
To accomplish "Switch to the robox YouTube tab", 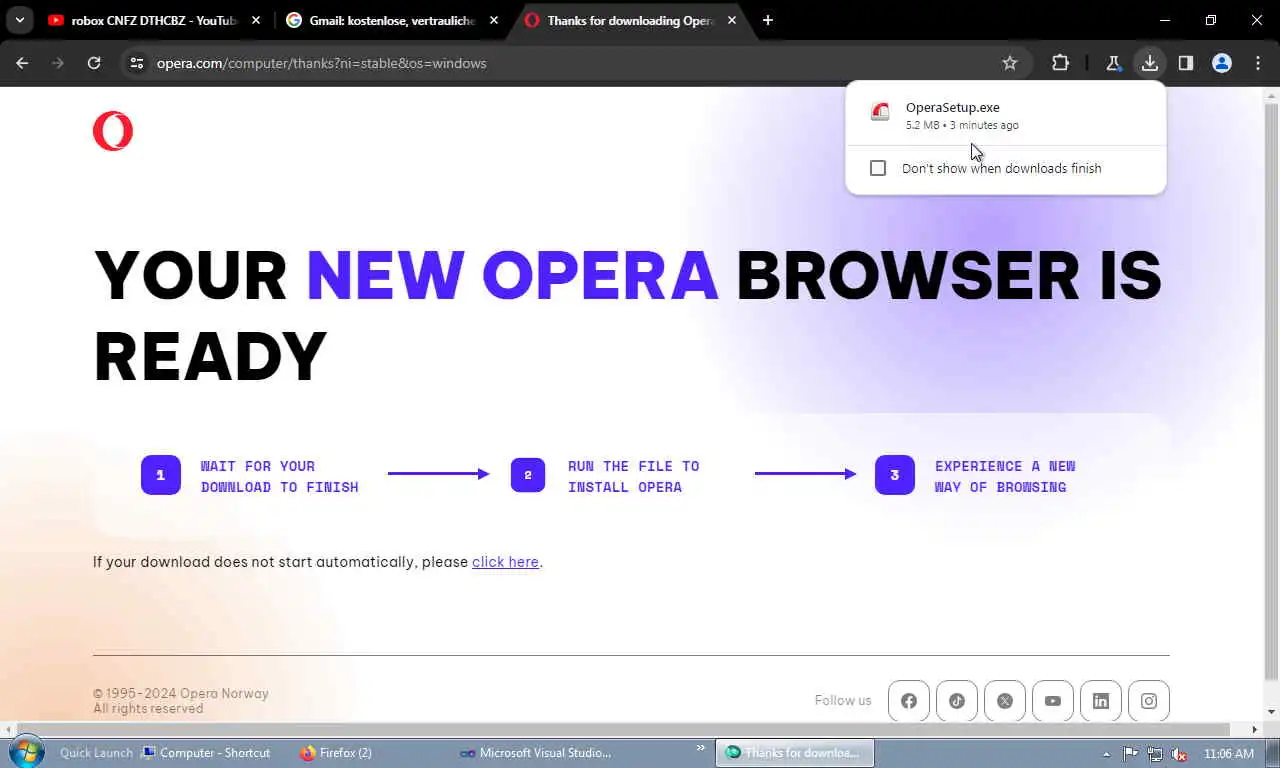I will [155, 20].
